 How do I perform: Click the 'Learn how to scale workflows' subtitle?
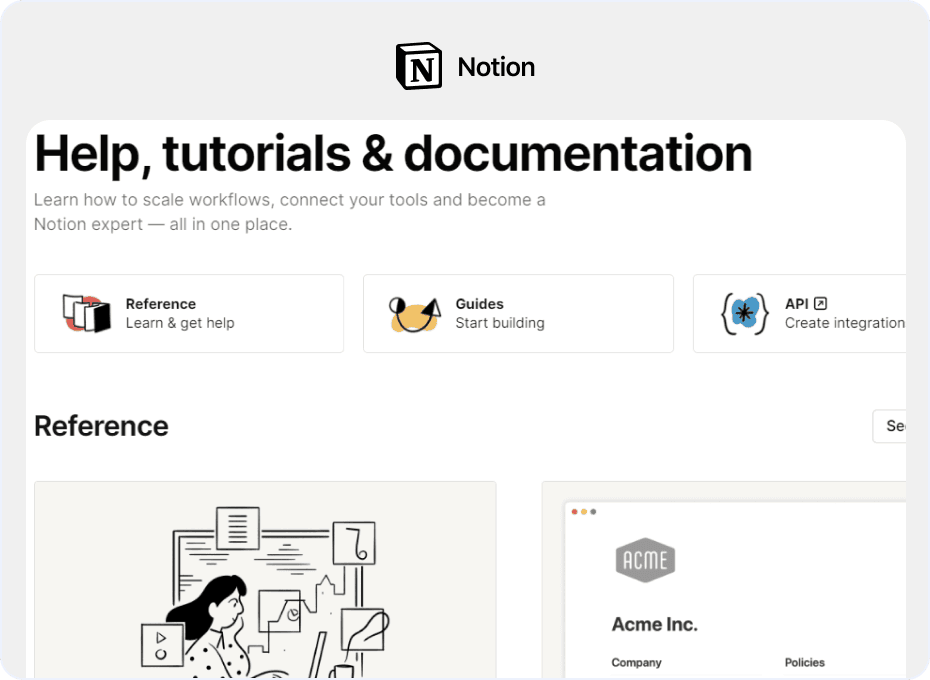click(x=289, y=212)
